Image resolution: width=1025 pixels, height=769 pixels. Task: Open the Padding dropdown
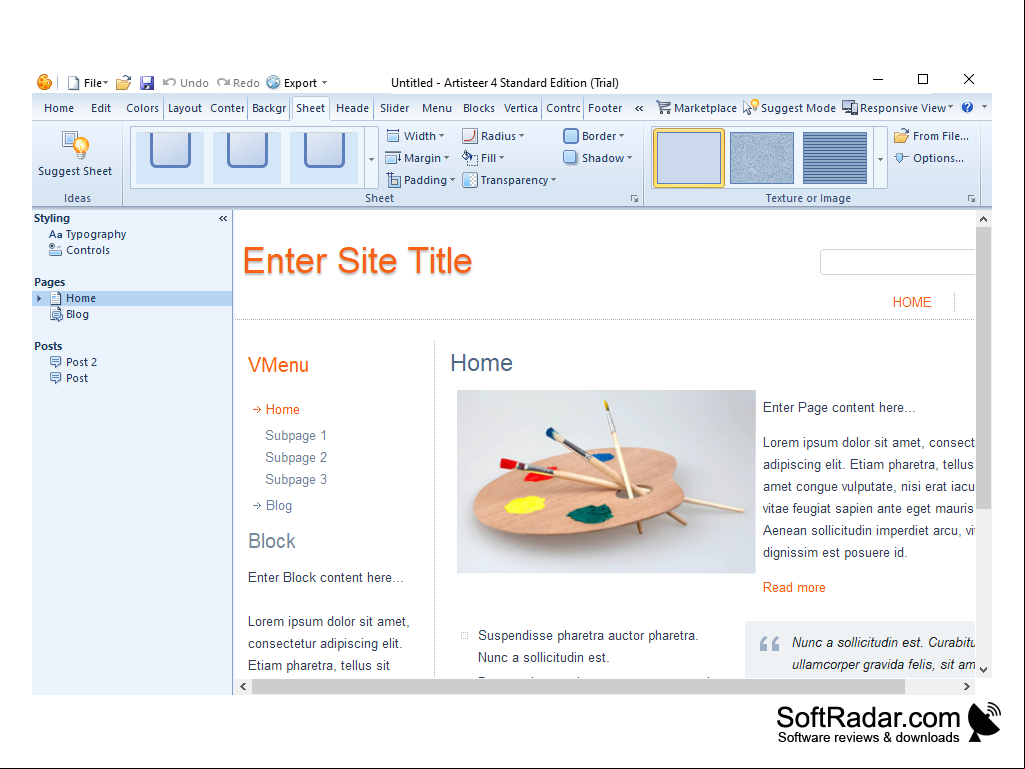(x=421, y=180)
